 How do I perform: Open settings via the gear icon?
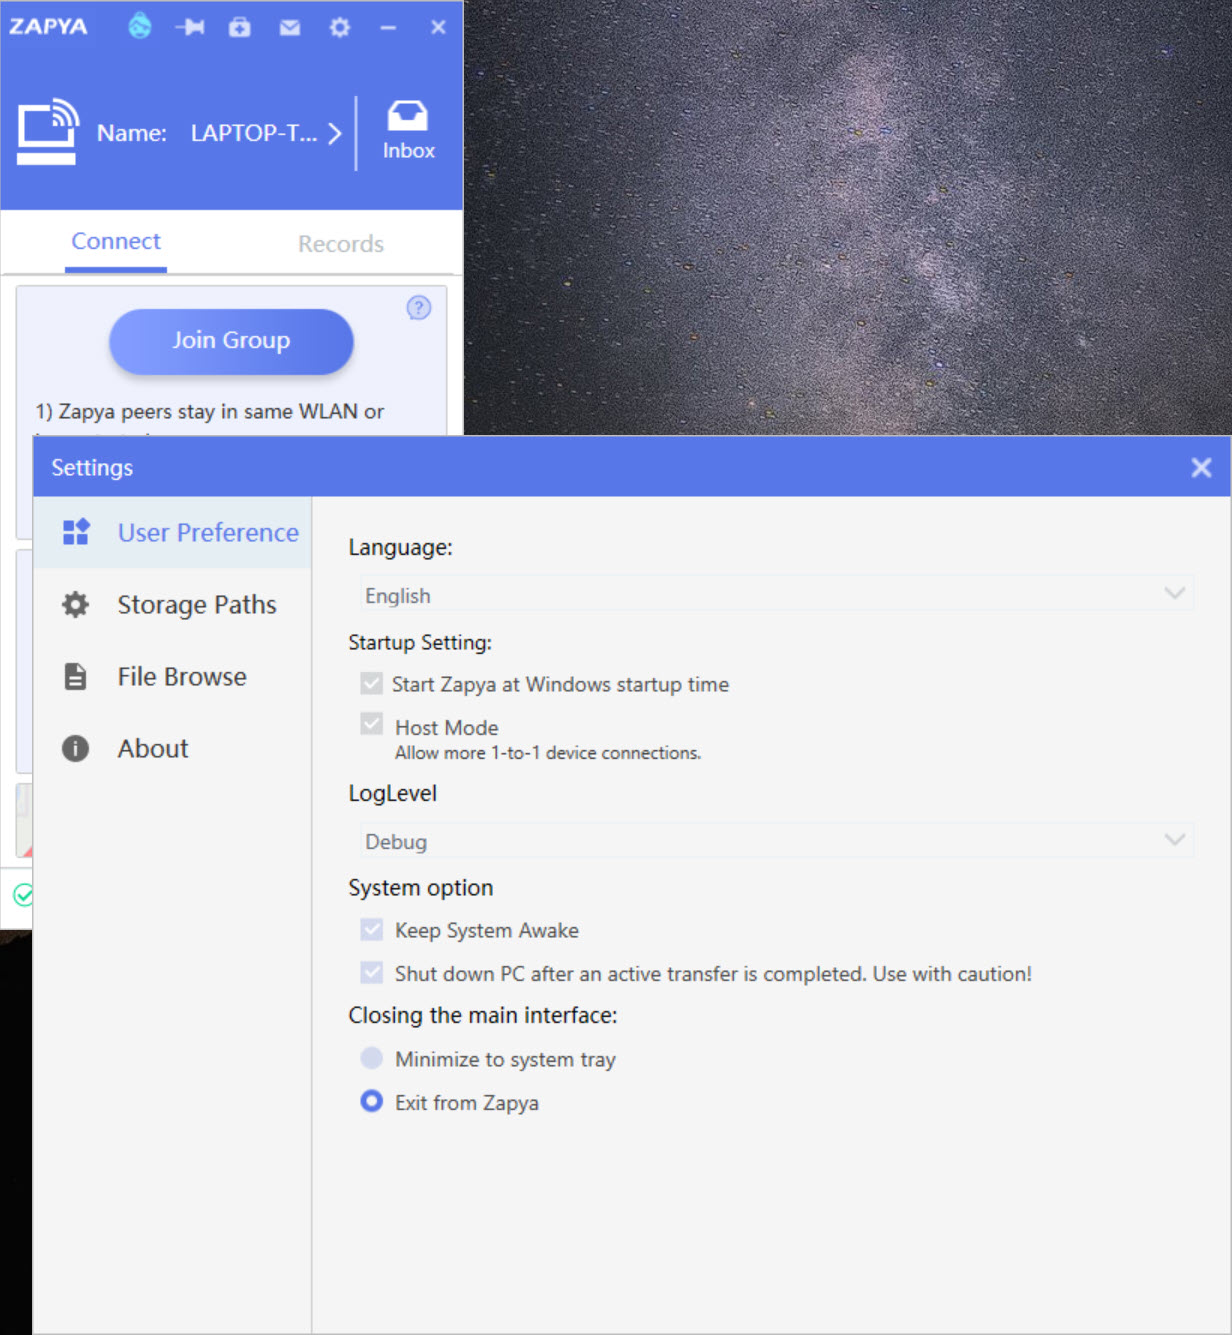pyautogui.click(x=340, y=27)
